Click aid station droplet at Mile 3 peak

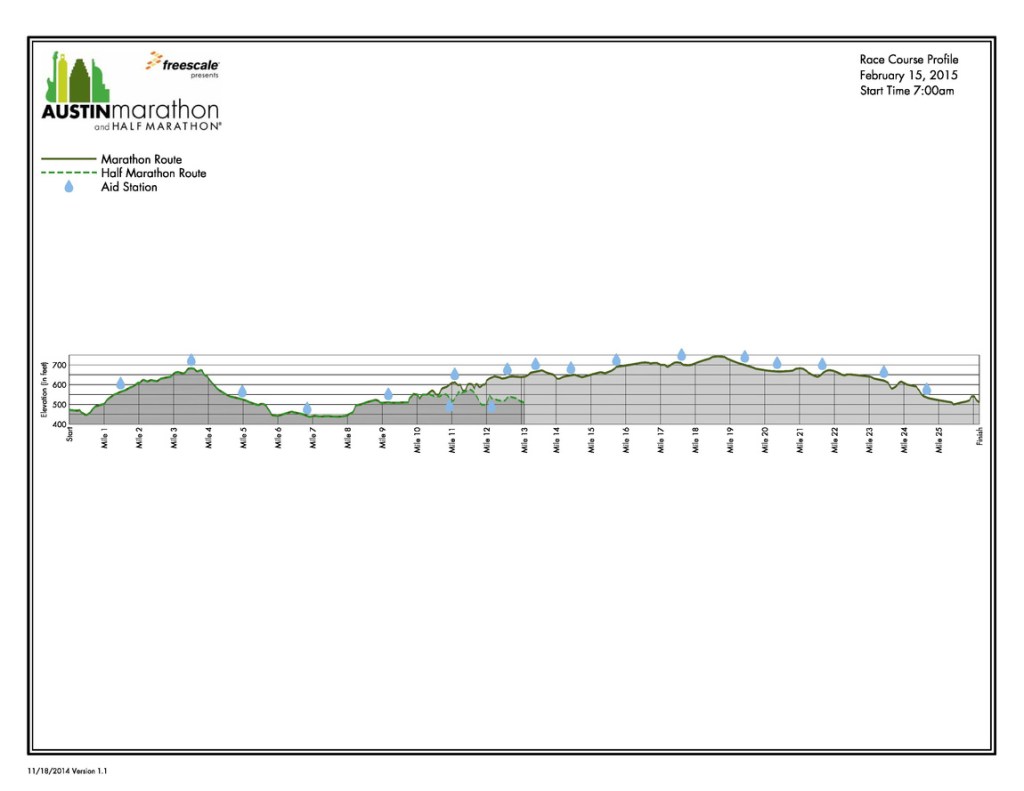click(x=191, y=360)
